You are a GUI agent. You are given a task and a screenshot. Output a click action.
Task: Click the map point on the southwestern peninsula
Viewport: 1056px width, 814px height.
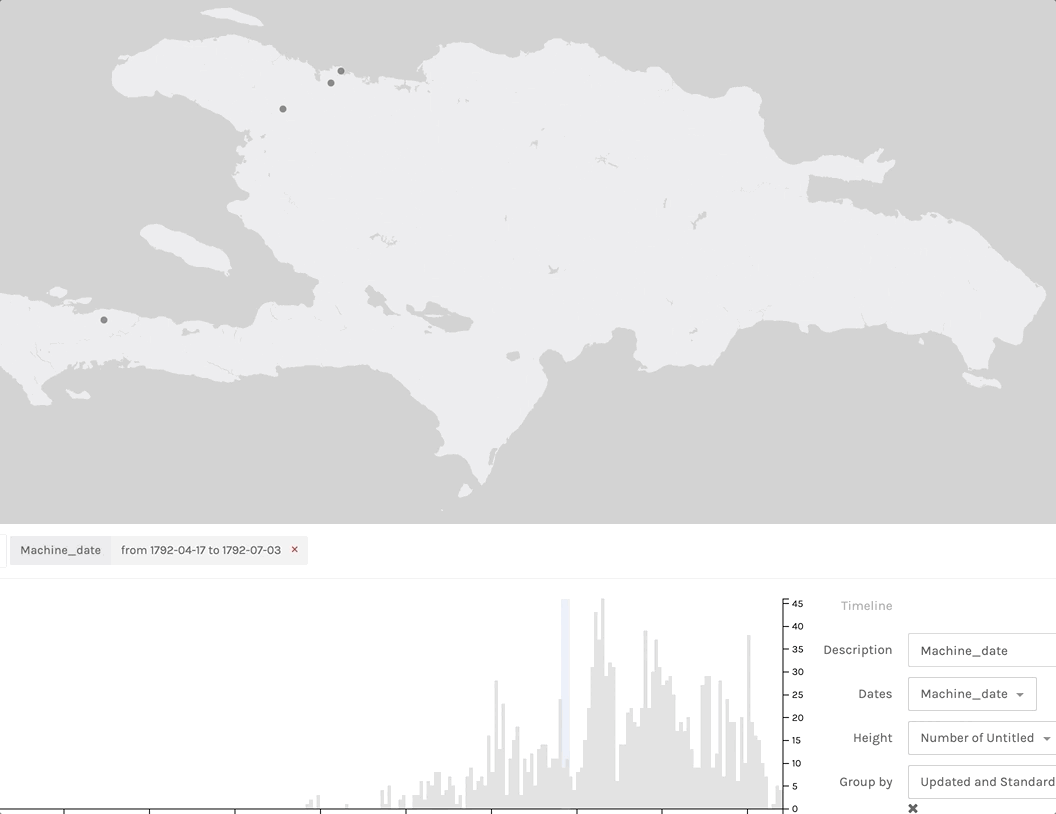[x=104, y=320]
